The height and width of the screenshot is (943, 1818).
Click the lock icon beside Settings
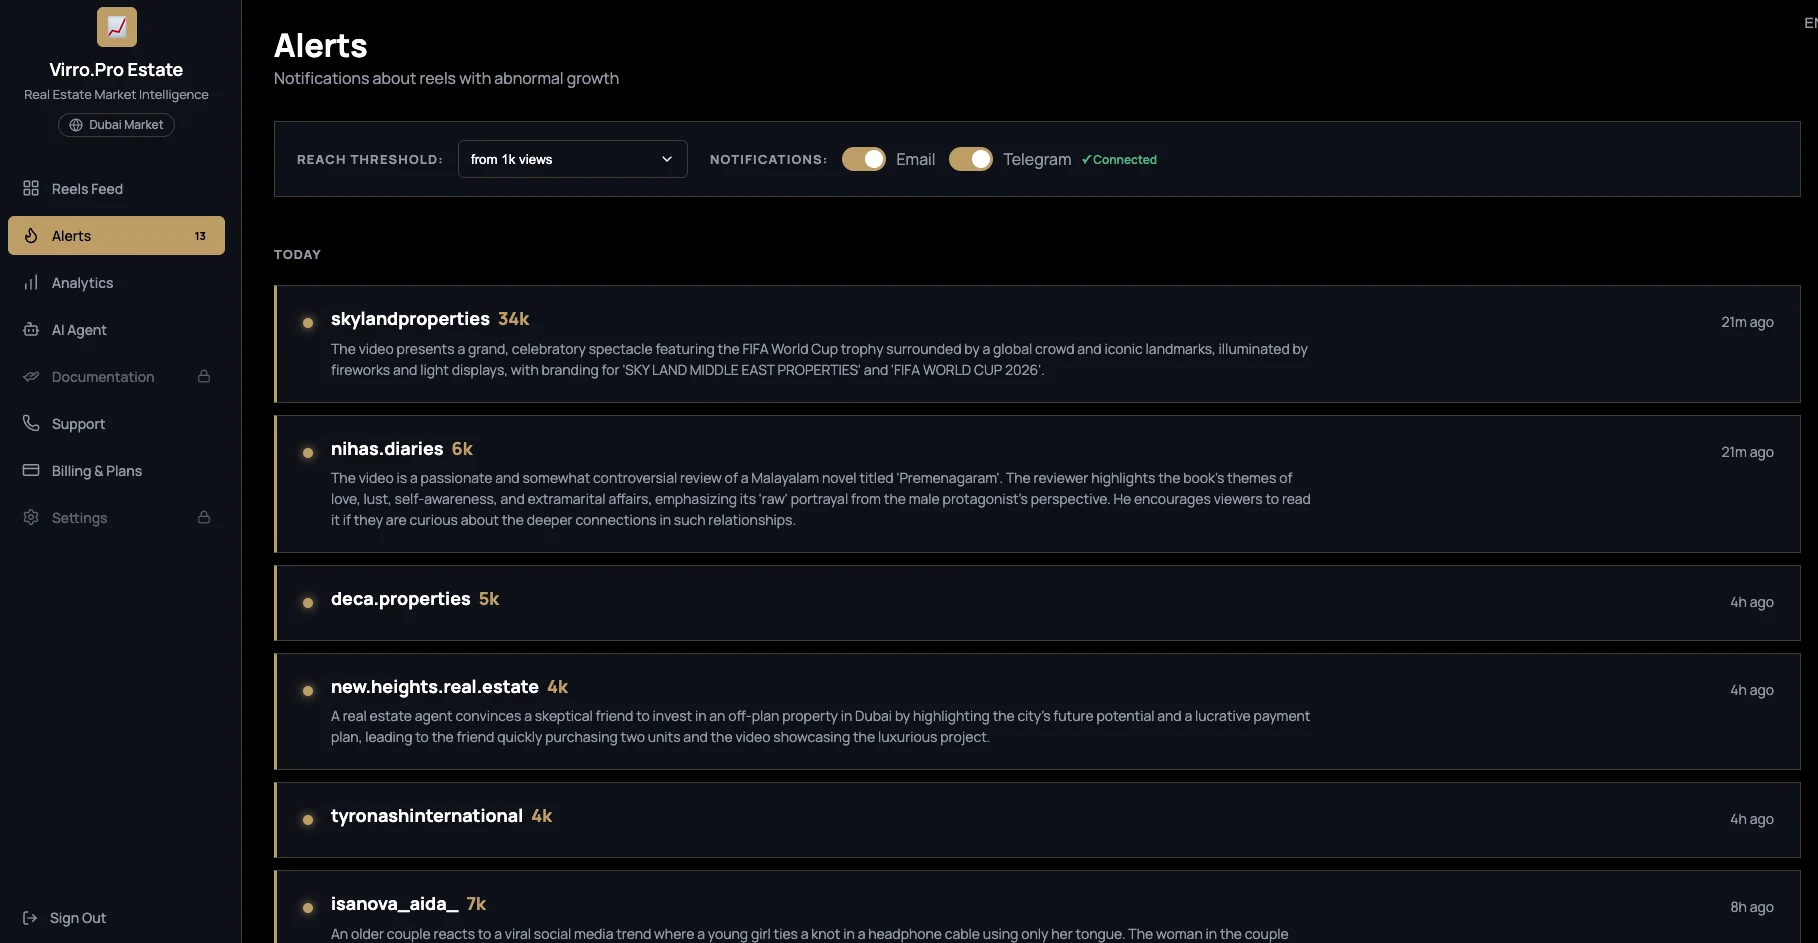[x=204, y=517]
